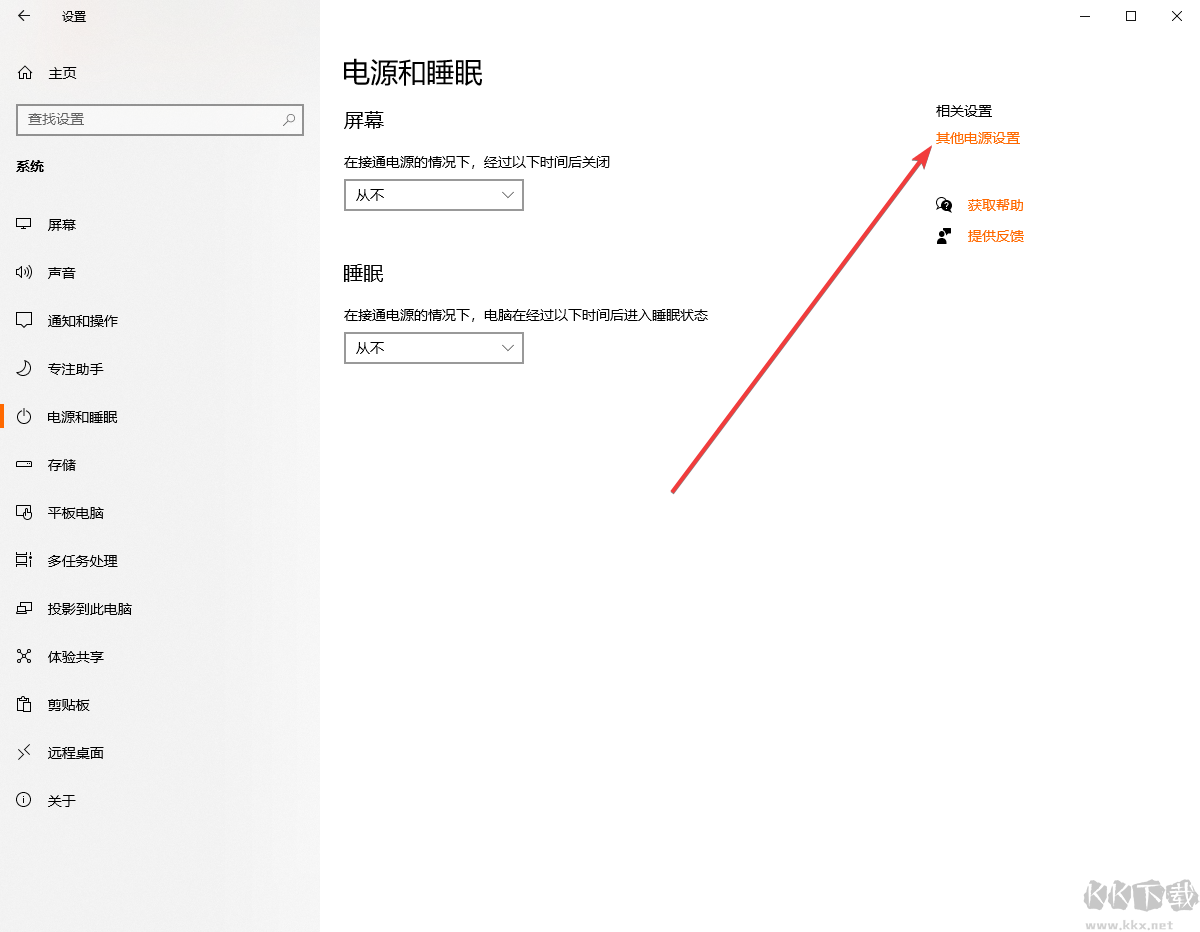1200x932 pixels.
Task: Select the 主页 home icon
Action: [22, 72]
